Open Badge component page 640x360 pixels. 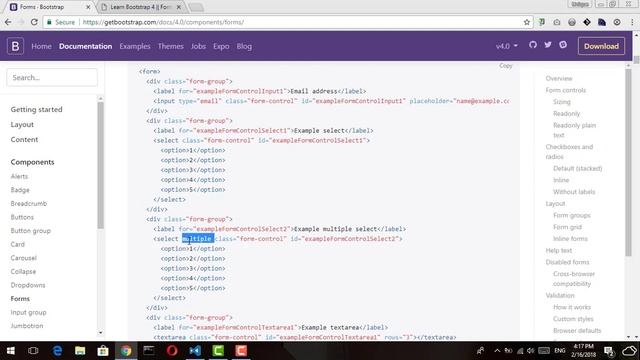(x=20, y=190)
